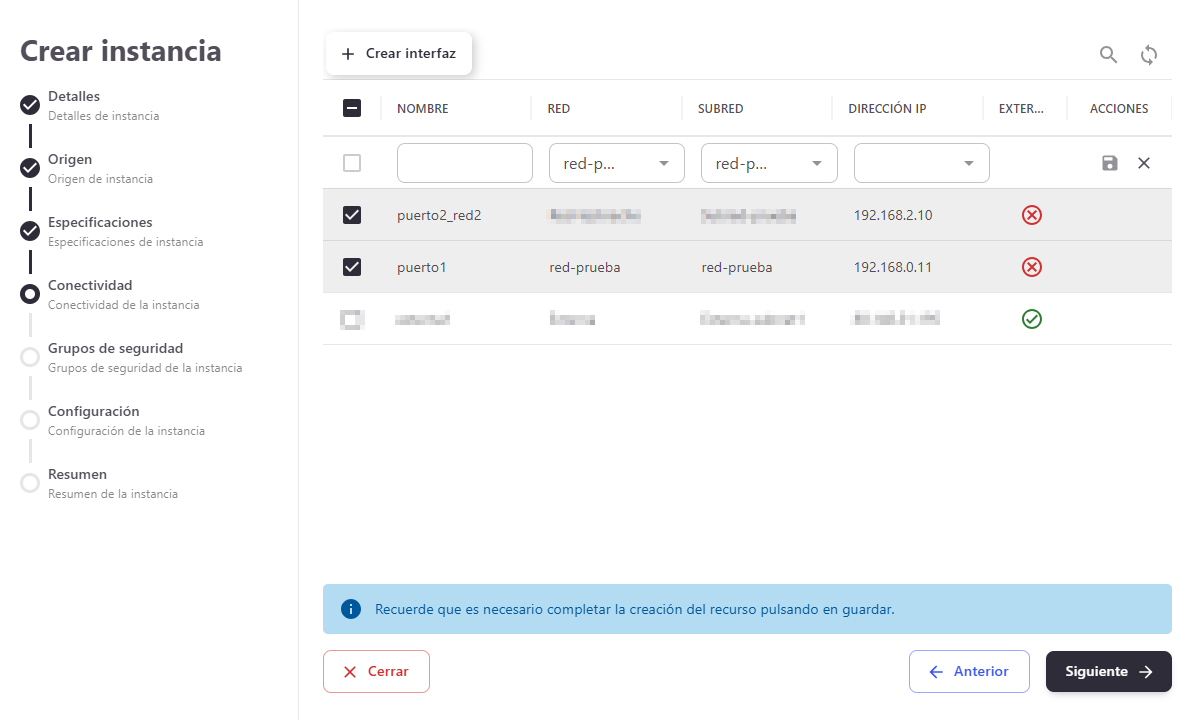Save the new interface row
This screenshot has height=720, width=1193.
point(1109,163)
